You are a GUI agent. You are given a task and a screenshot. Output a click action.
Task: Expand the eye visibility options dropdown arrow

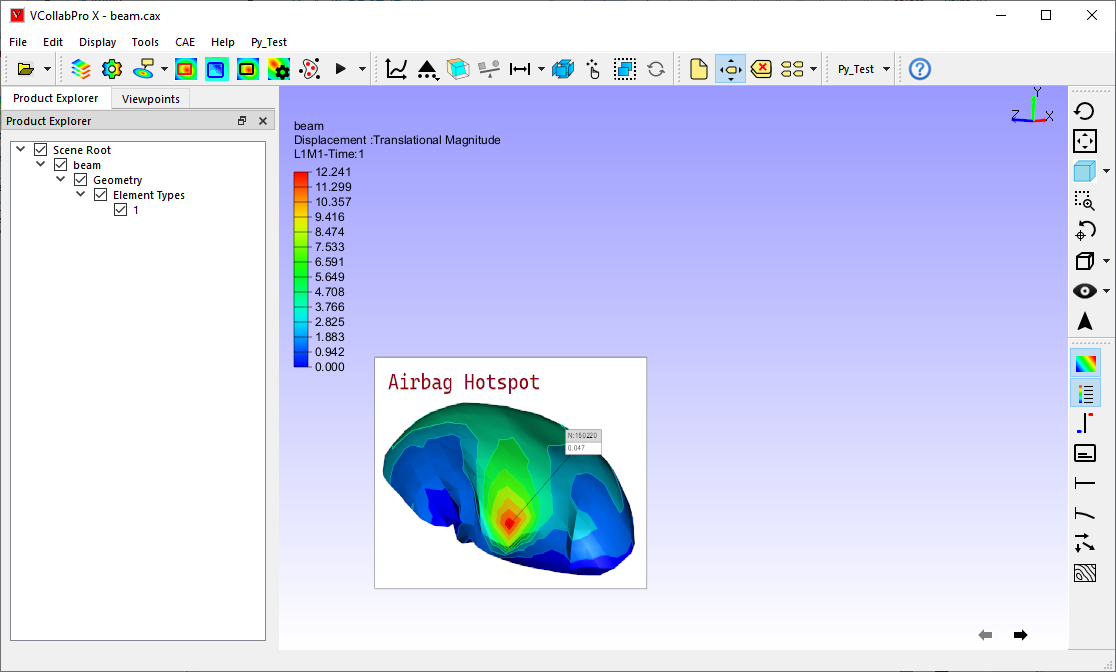click(x=1106, y=290)
